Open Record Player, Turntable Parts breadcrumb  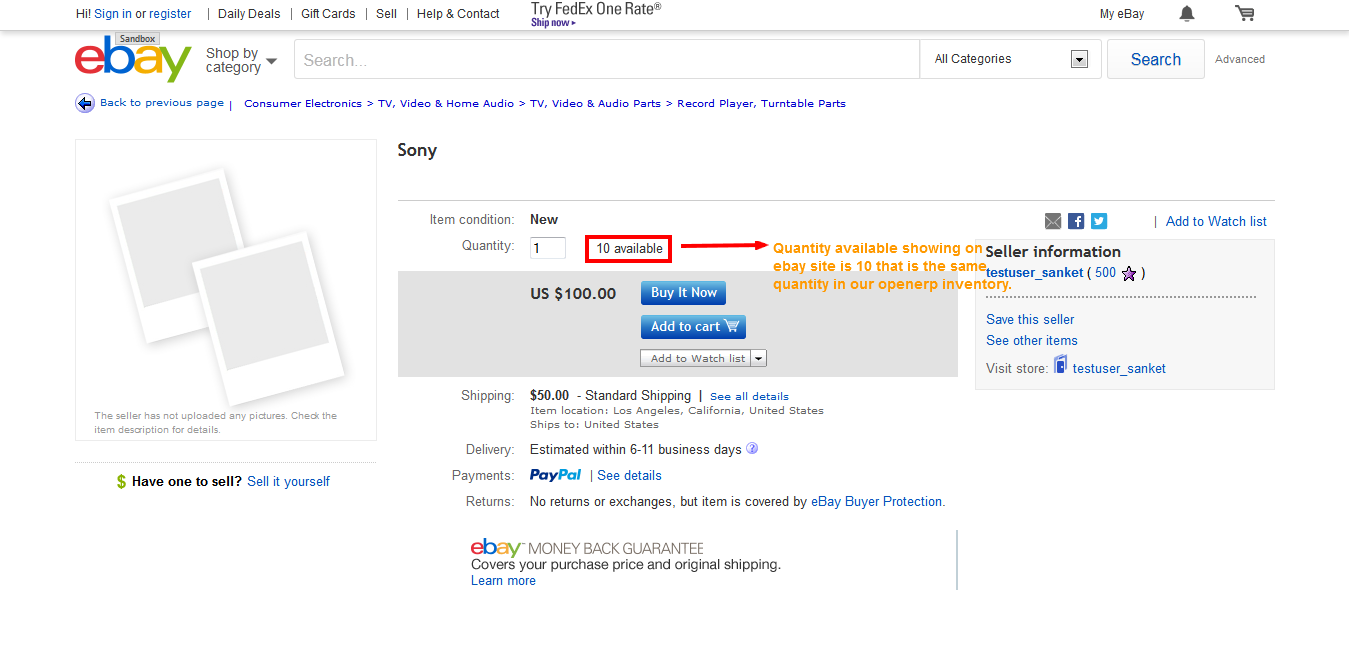761,103
